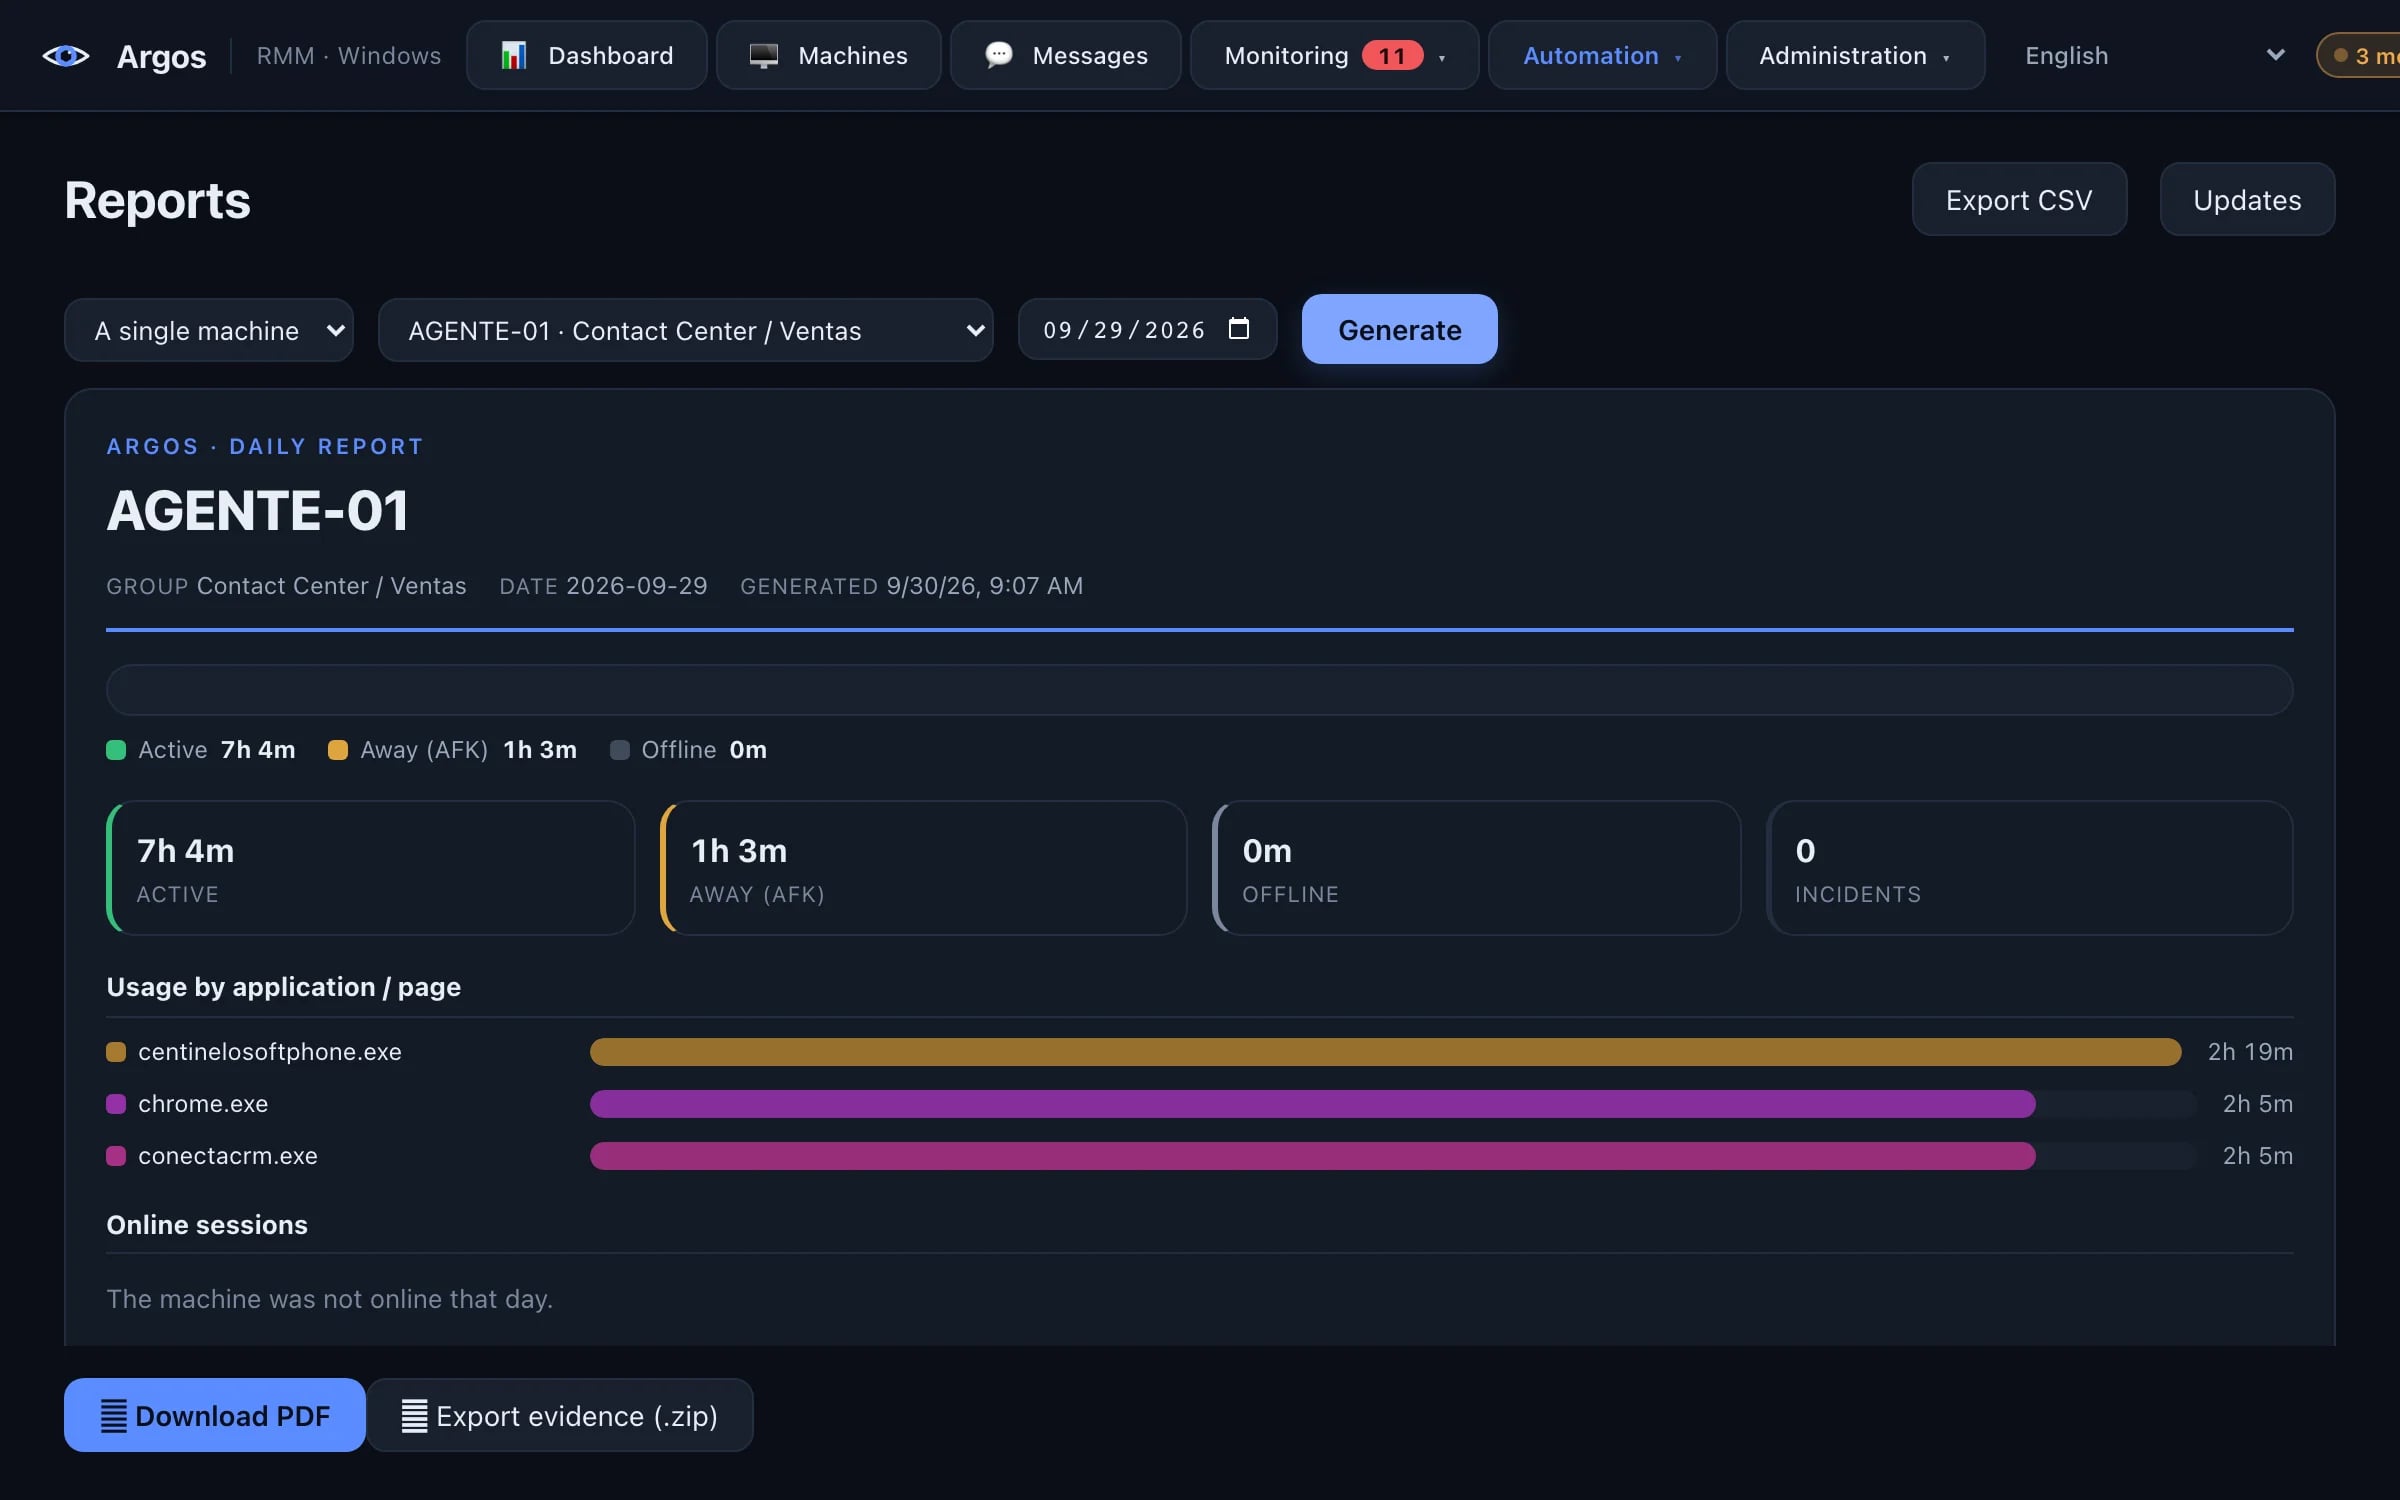The image size is (2400, 1500).
Task: Open the 'A single machine' scope dropdown
Action: pyautogui.click(x=209, y=330)
